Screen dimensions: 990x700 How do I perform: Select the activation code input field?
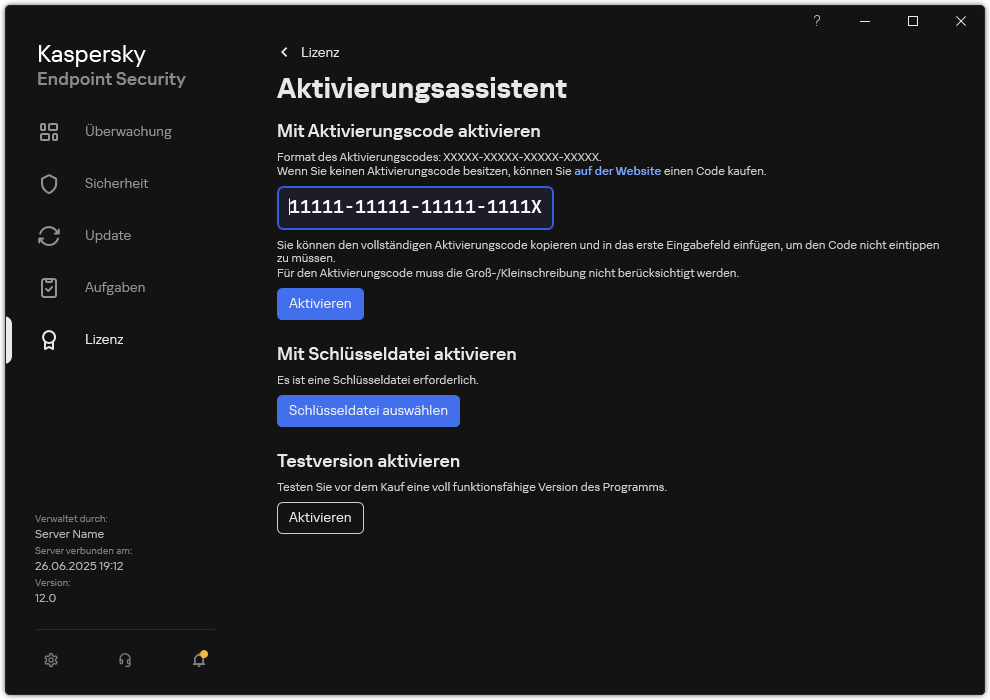pos(415,208)
